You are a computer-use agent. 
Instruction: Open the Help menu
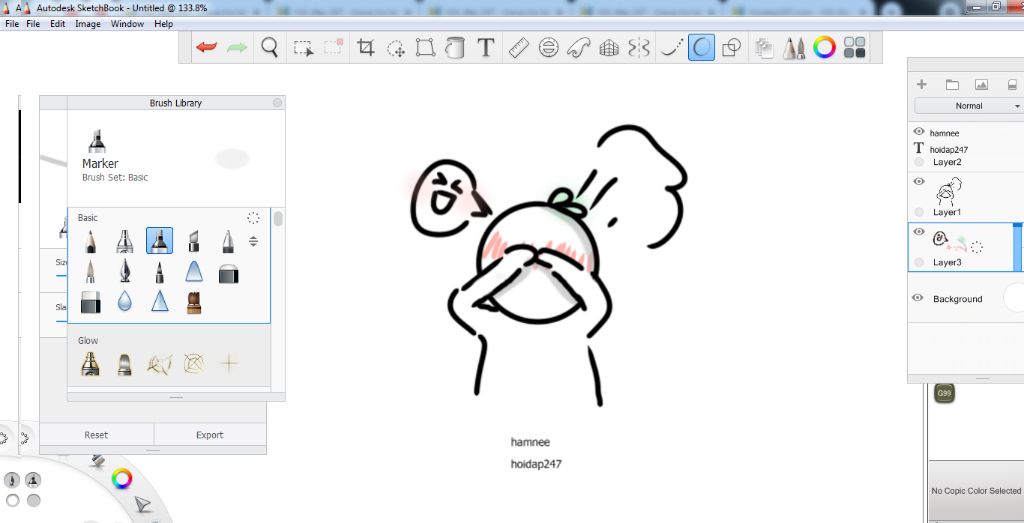click(163, 24)
